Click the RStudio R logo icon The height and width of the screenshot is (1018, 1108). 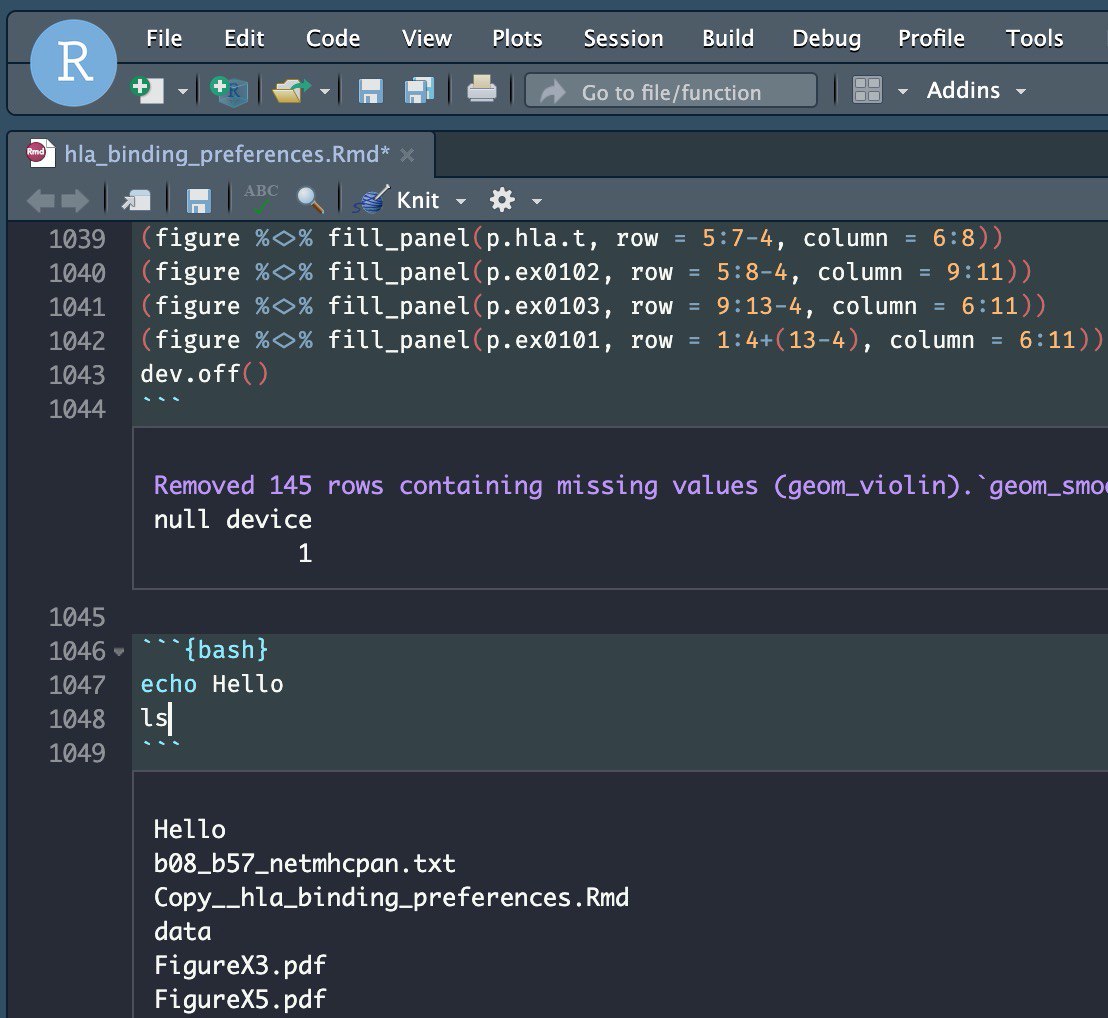[x=73, y=63]
